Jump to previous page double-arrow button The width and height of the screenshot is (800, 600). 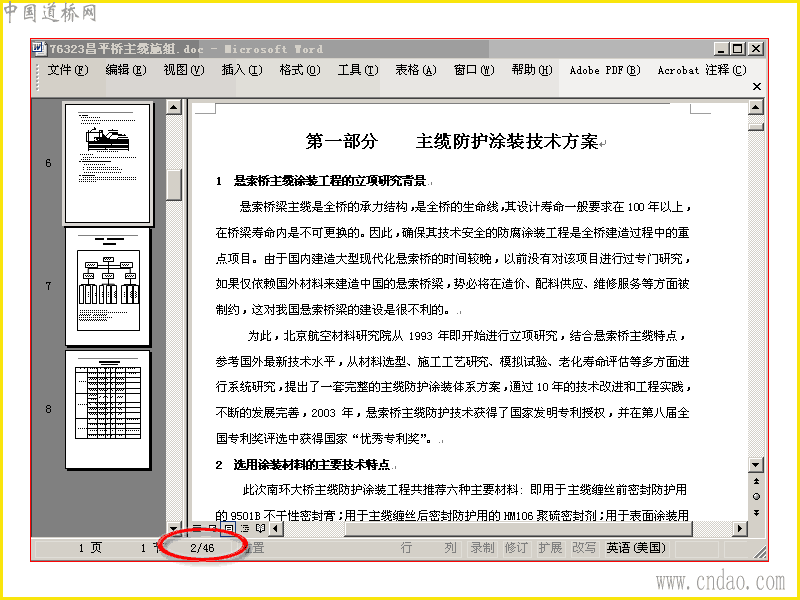point(756,481)
